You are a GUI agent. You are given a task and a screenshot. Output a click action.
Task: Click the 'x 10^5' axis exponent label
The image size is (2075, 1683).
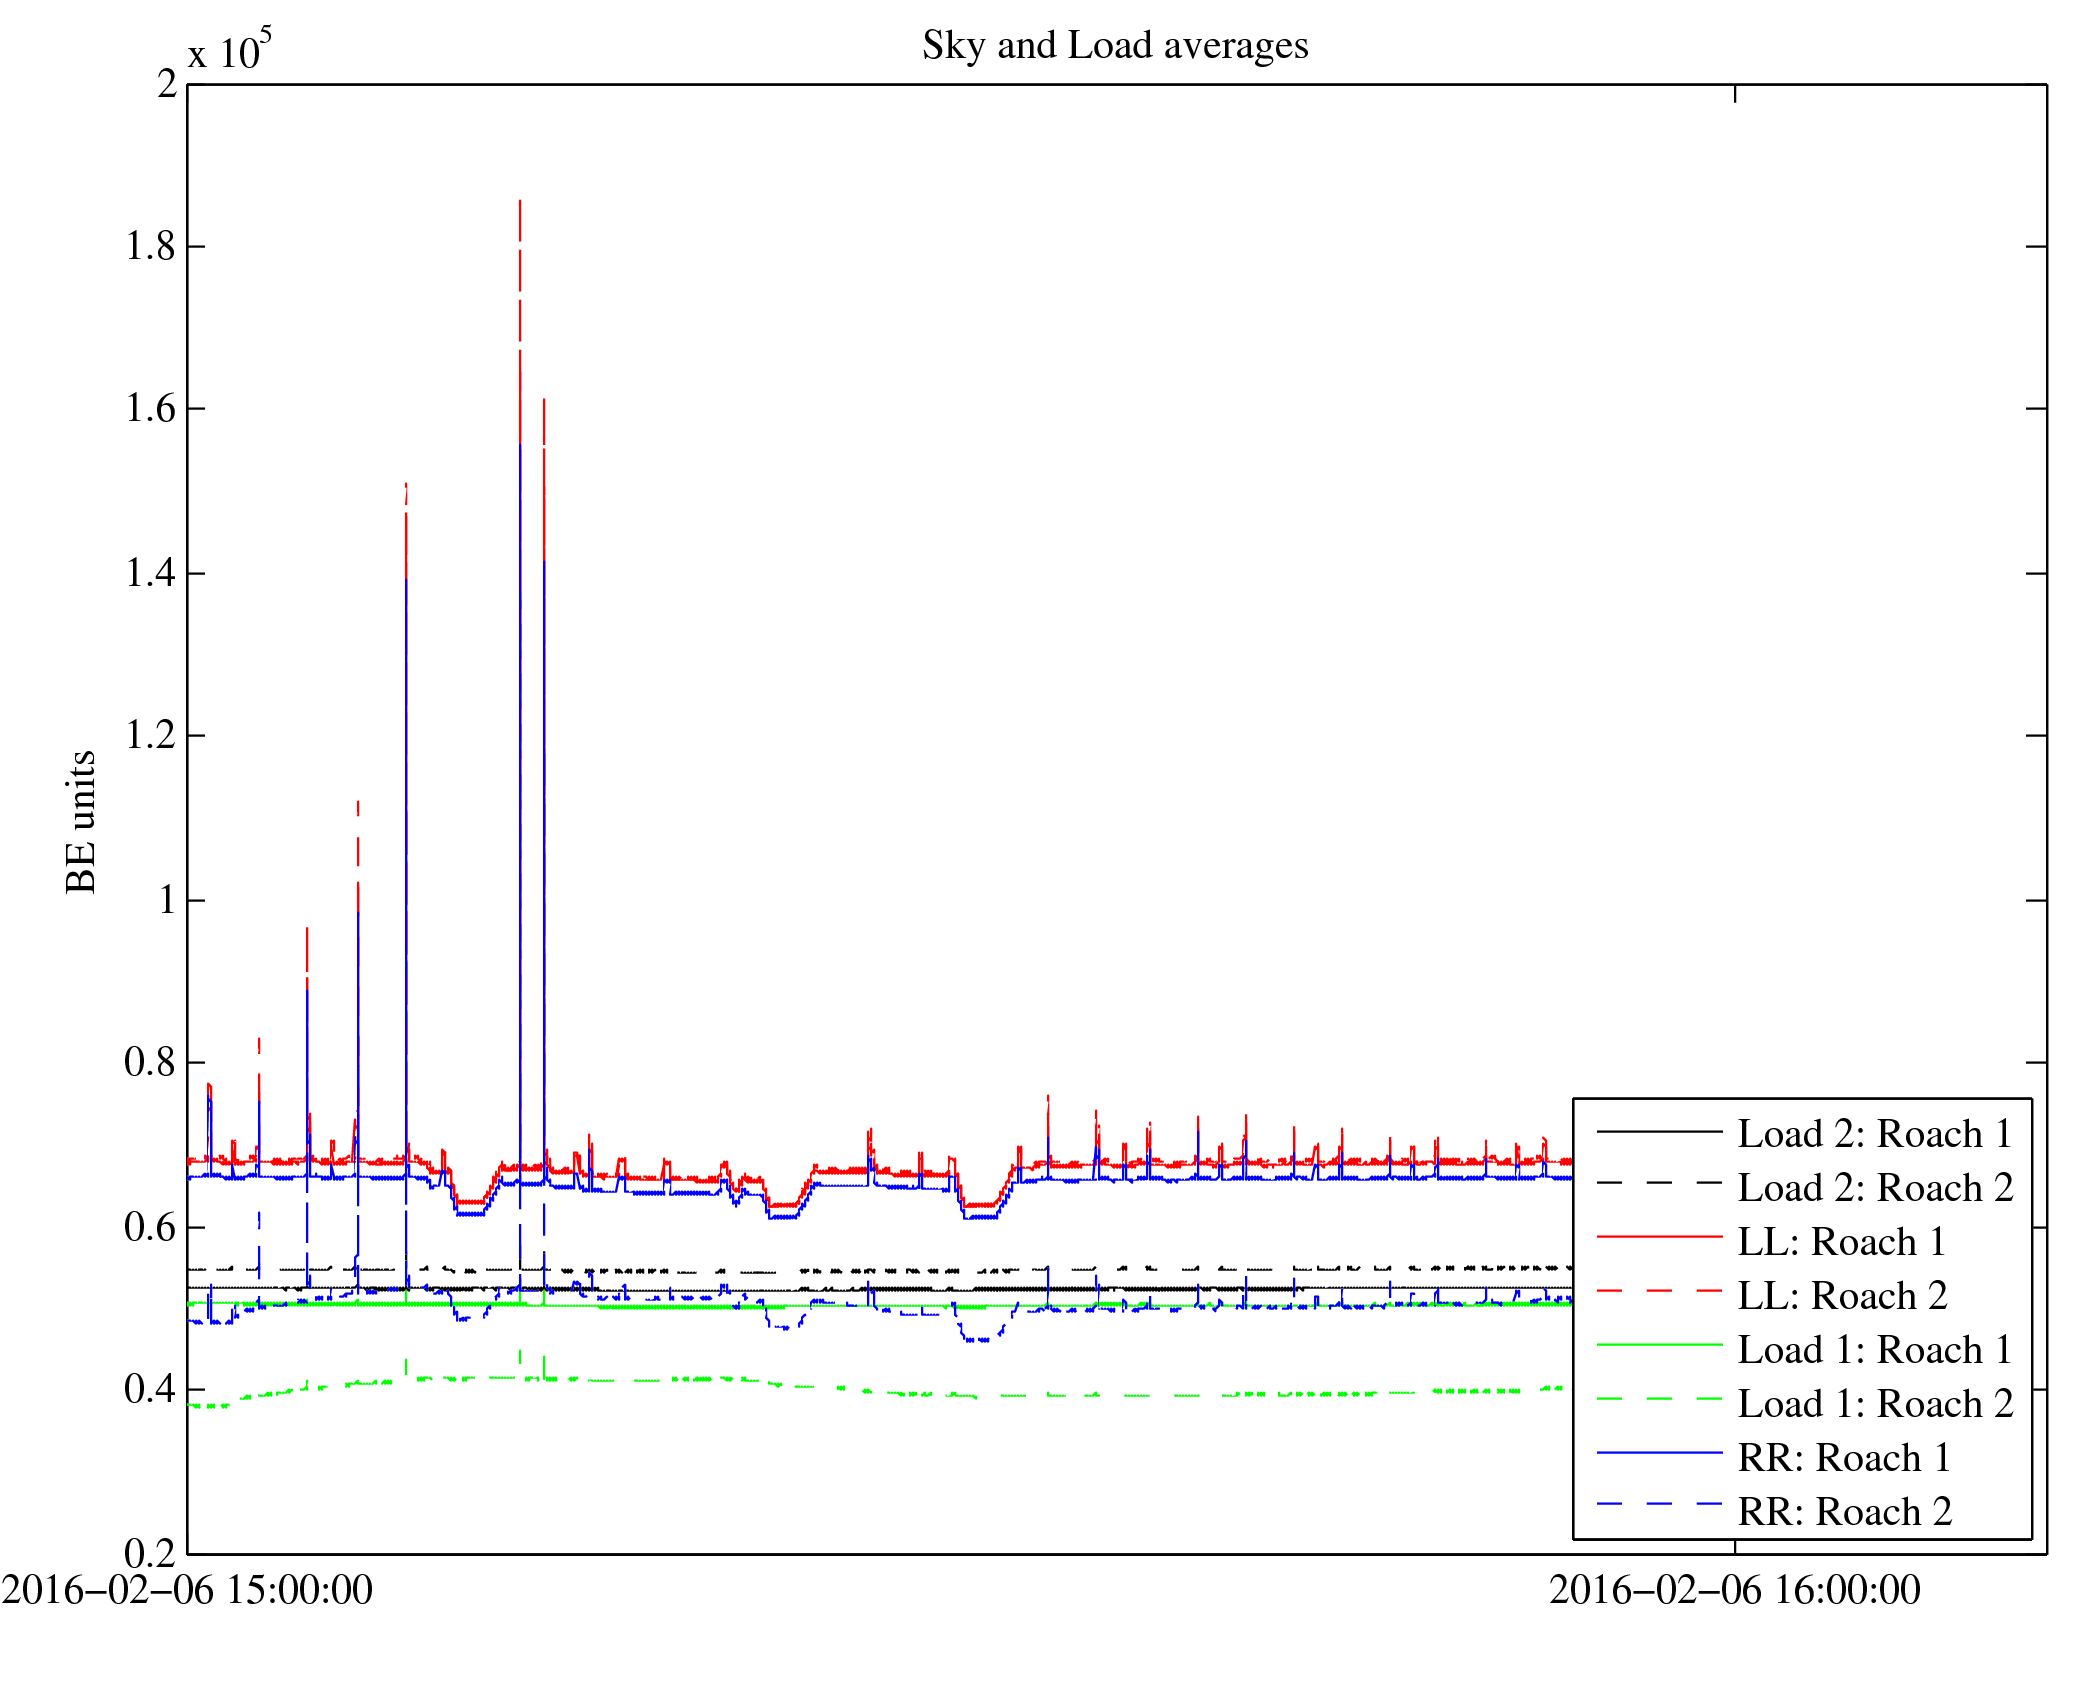(x=230, y=50)
